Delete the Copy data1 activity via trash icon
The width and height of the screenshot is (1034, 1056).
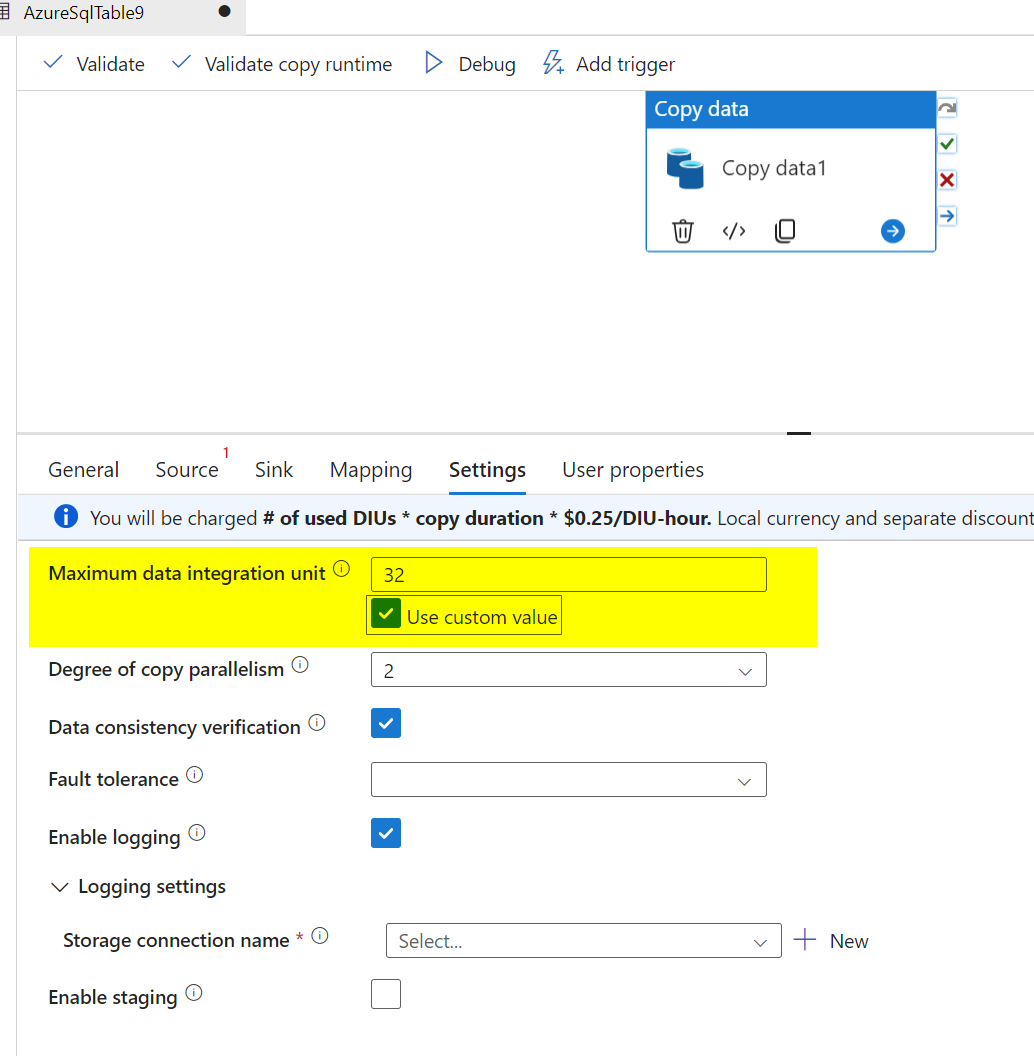(x=683, y=231)
